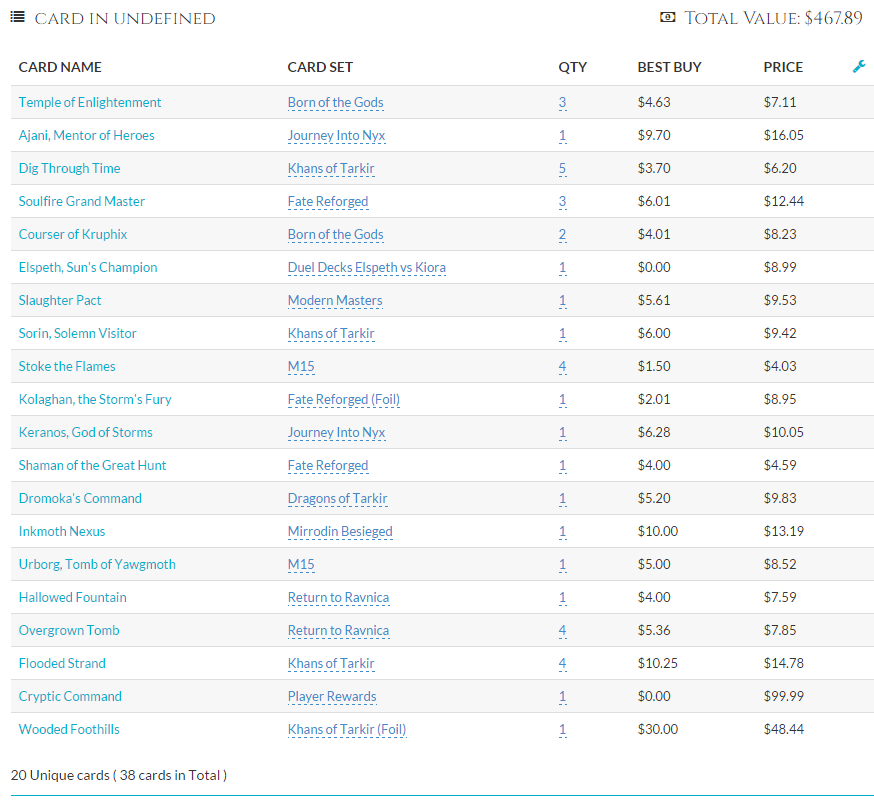Edit quantity 4 for Overgrown Tomb

coord(562,630)
